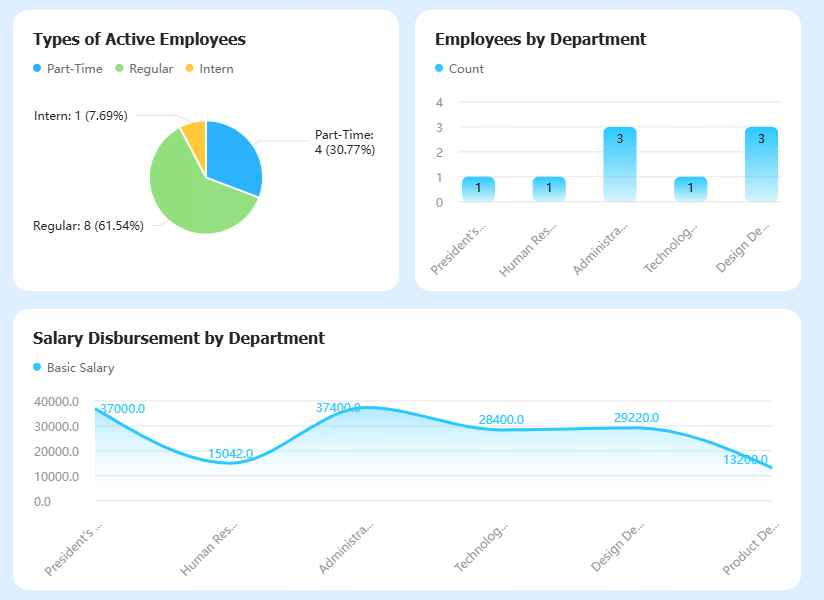Click the Design Department bar
This screenshot has width=824, height=600.
pyautogui.click(x=761, y=164)
